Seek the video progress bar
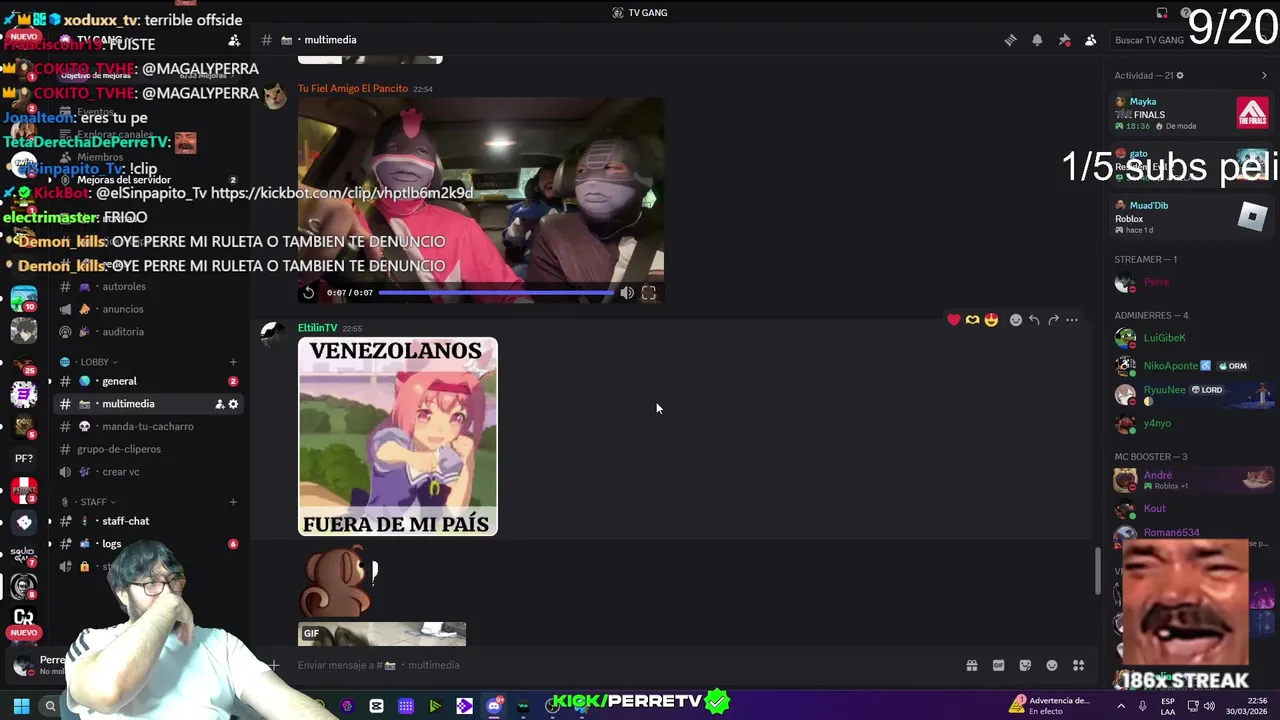The width and height of the screenshot is (1280, 720). [496, 293]
